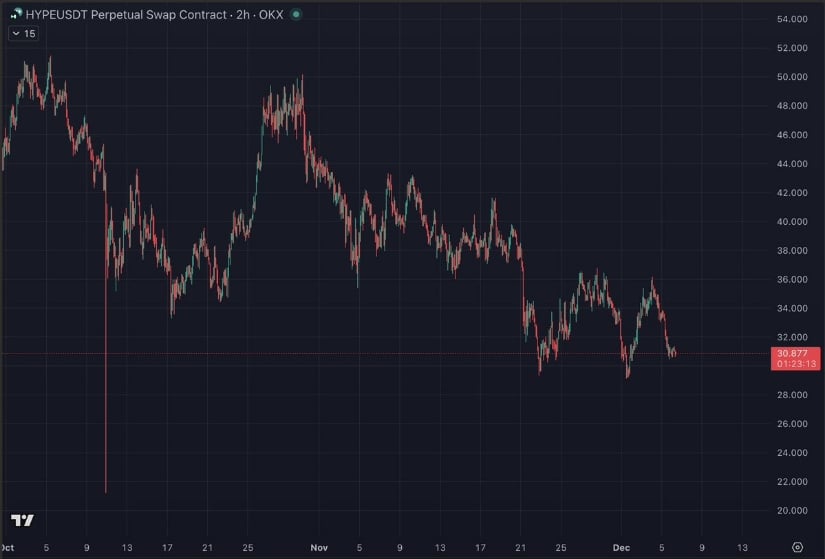825x559 pixels.
Task: Click the late-October candle peak near 50
Action: (301, 78)
